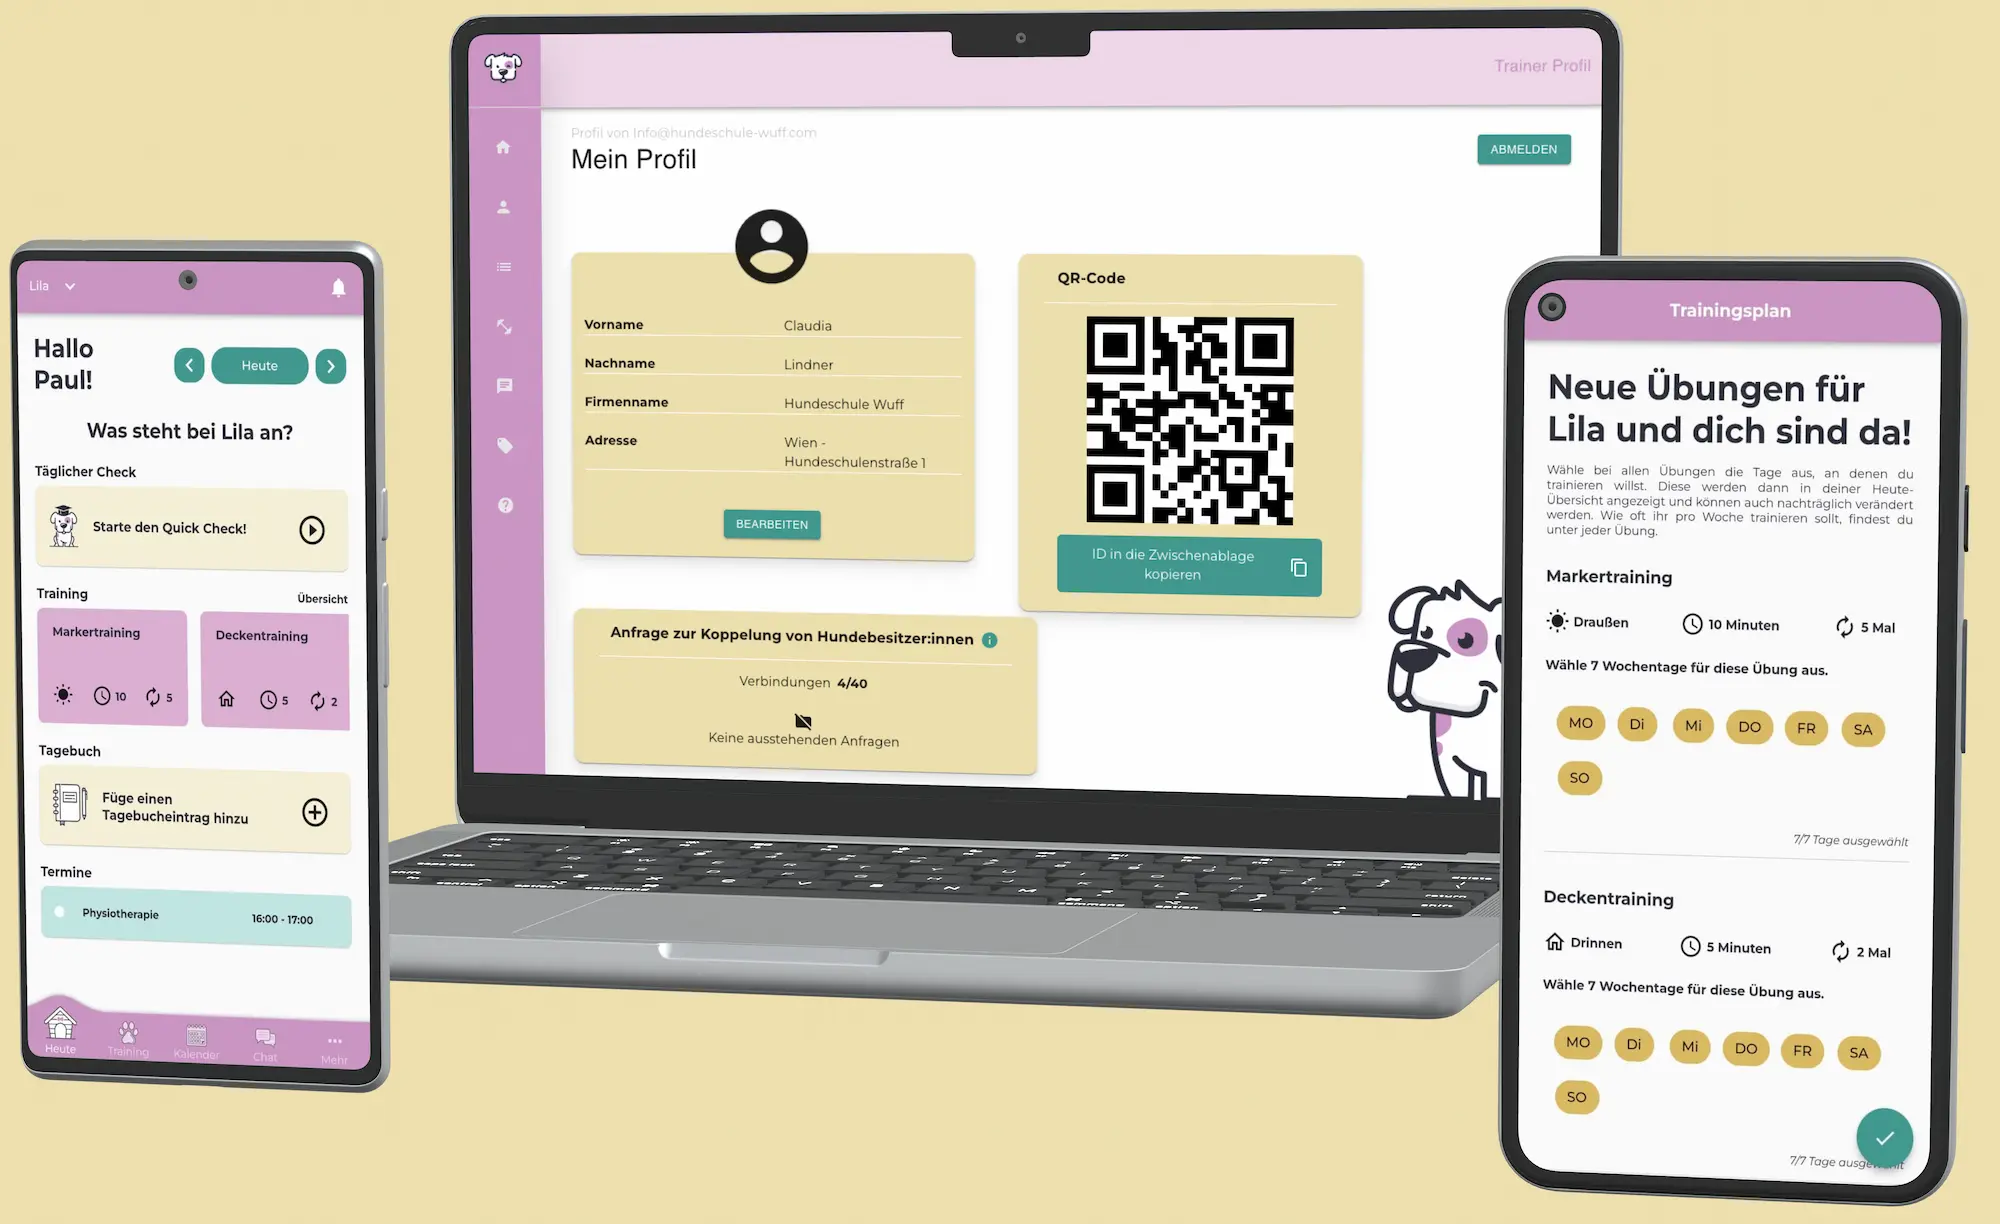Select the Training paw icon

[129, 1033]
